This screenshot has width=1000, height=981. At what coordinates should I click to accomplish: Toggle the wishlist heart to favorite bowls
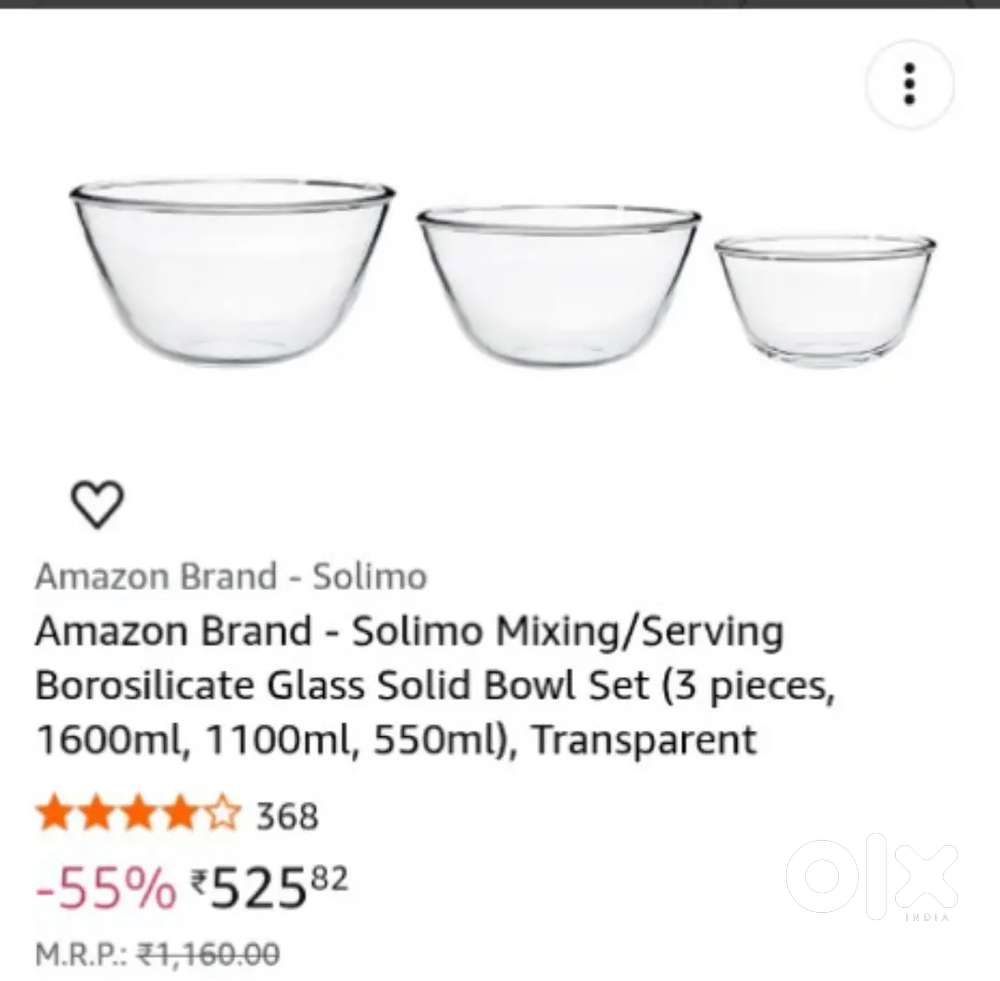click(97, 503)
